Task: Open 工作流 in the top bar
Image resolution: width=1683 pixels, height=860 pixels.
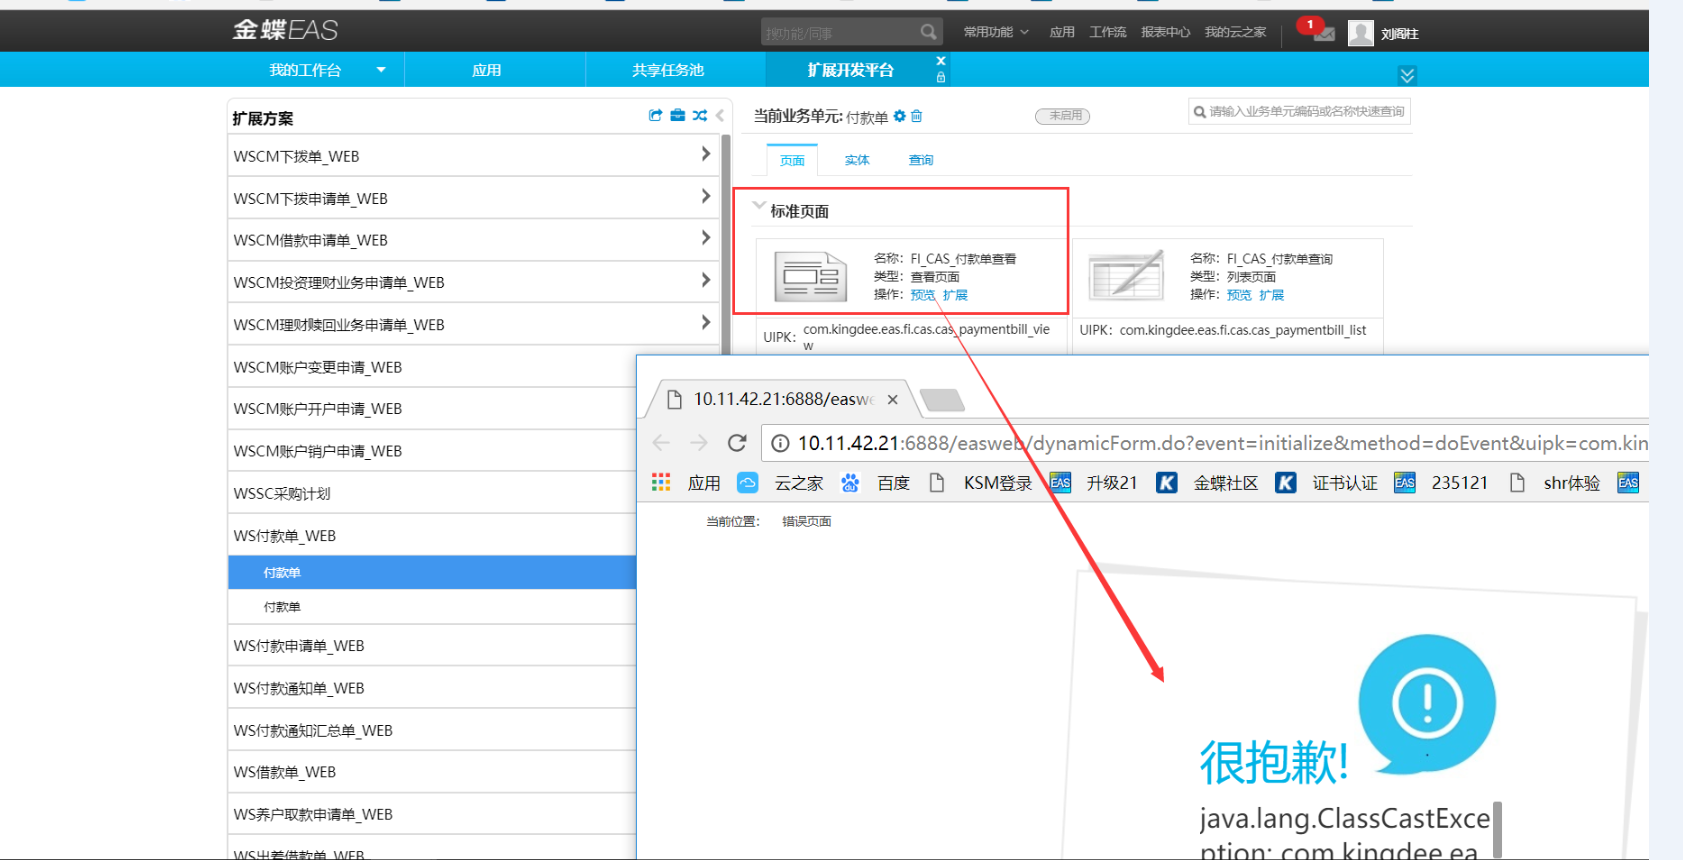Action: coord(1108,33)
